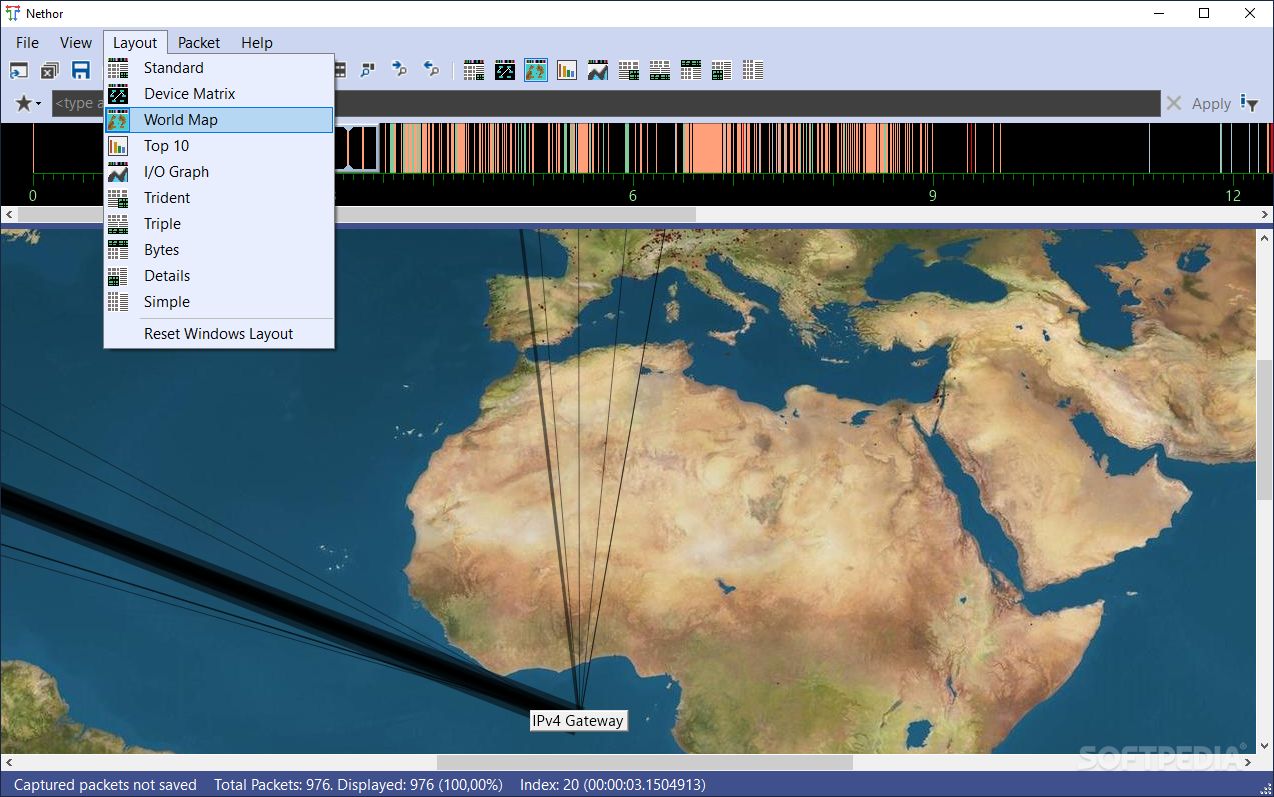Viewport: 1274px width, 797px height.
Task: Choose Standard in the Layout menu
Action: coord(219,68)
